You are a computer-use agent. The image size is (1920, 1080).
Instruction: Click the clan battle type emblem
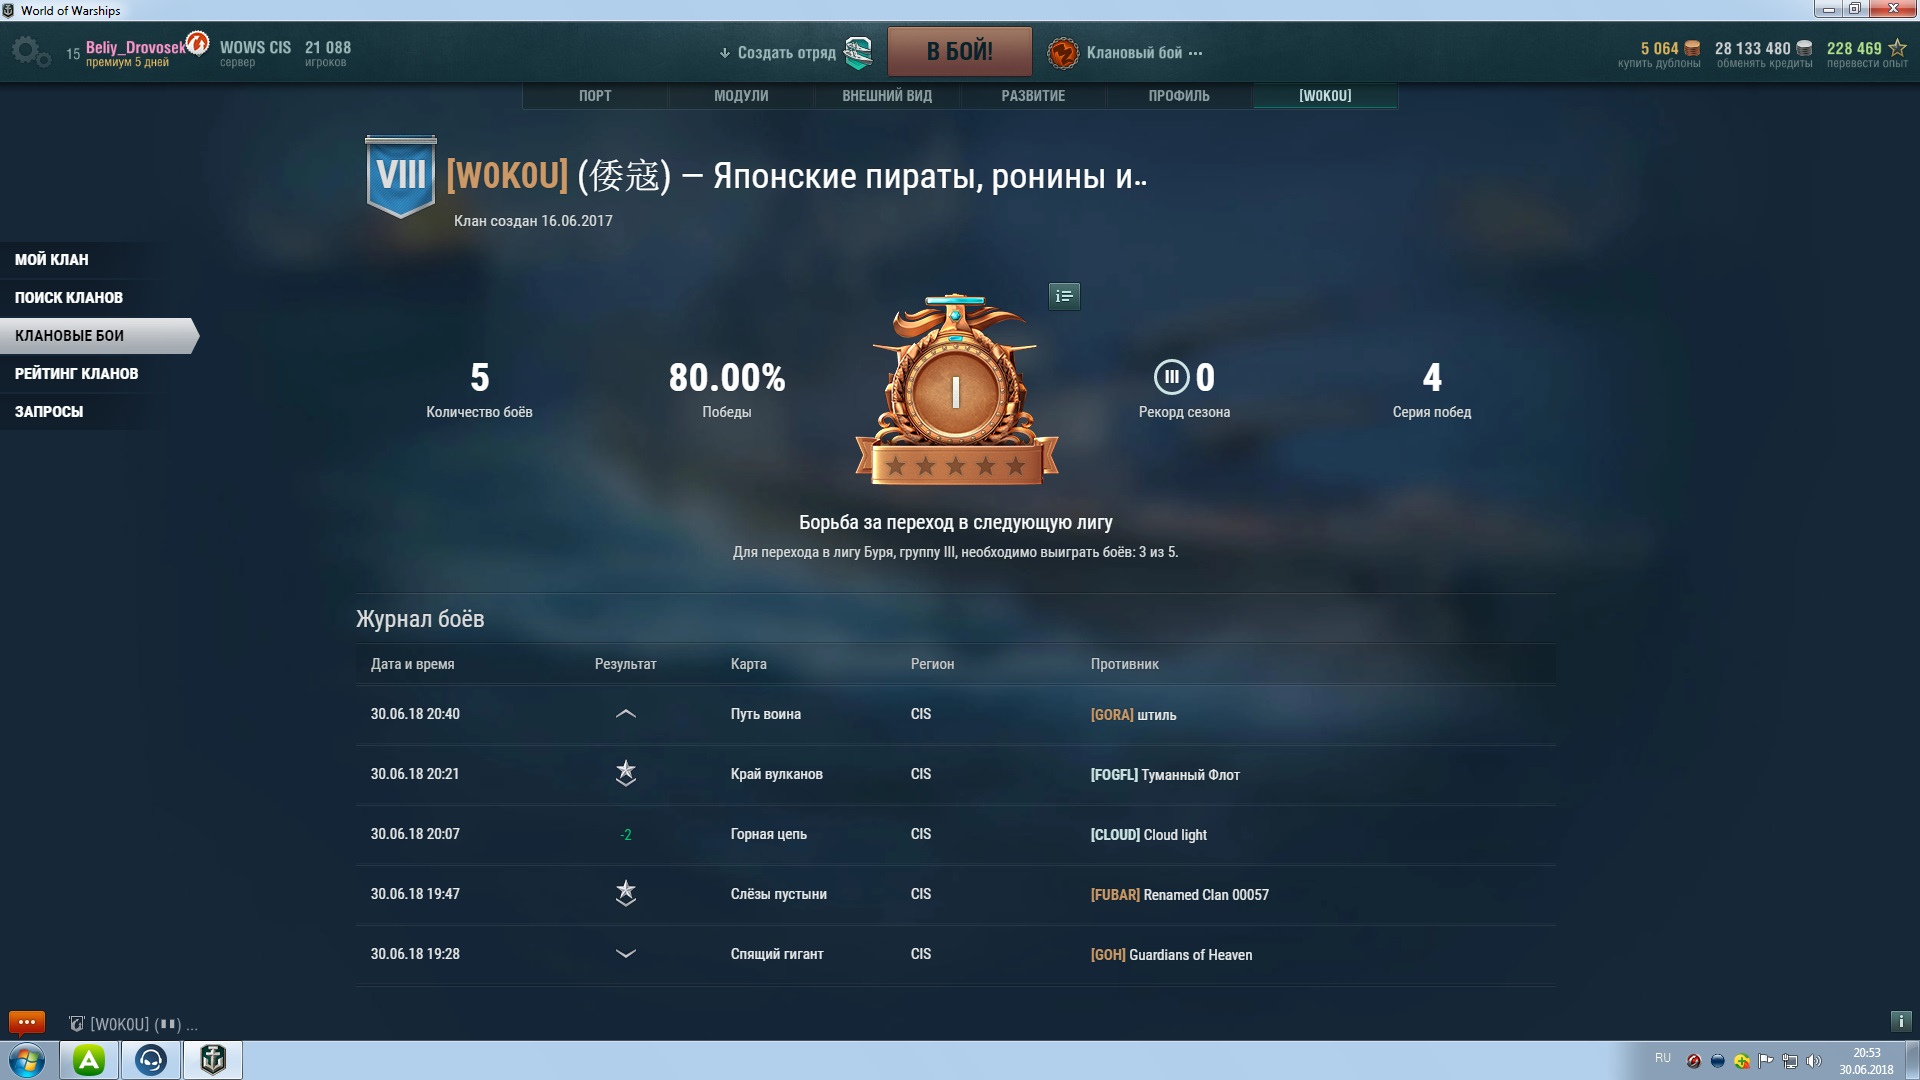coord(1063,53)
